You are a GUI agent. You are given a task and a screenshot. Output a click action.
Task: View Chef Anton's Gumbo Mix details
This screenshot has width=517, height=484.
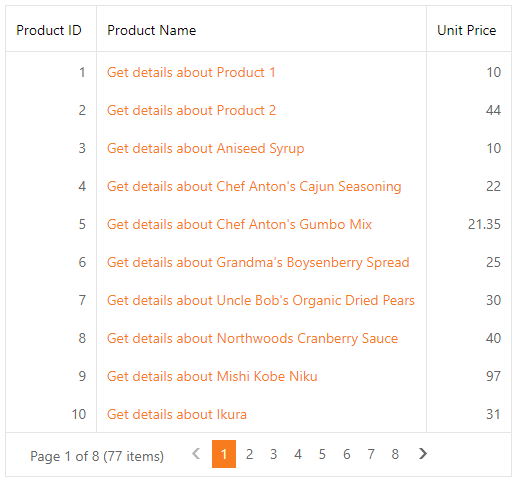tap(239, 224)
